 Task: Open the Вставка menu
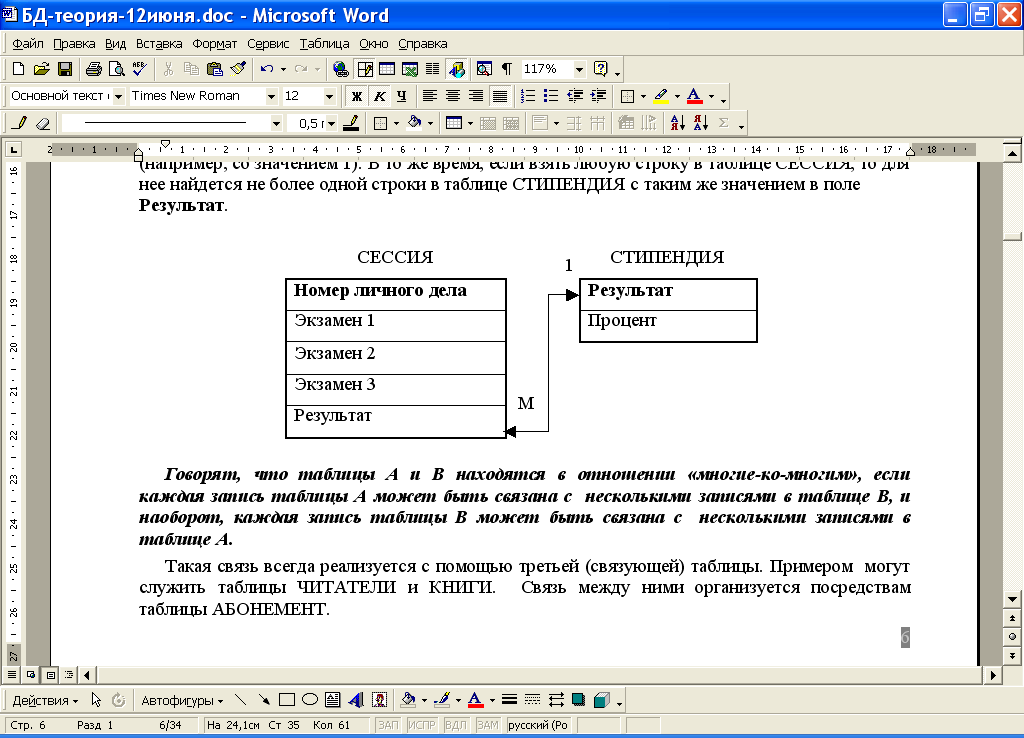click(x=159, y=44)
